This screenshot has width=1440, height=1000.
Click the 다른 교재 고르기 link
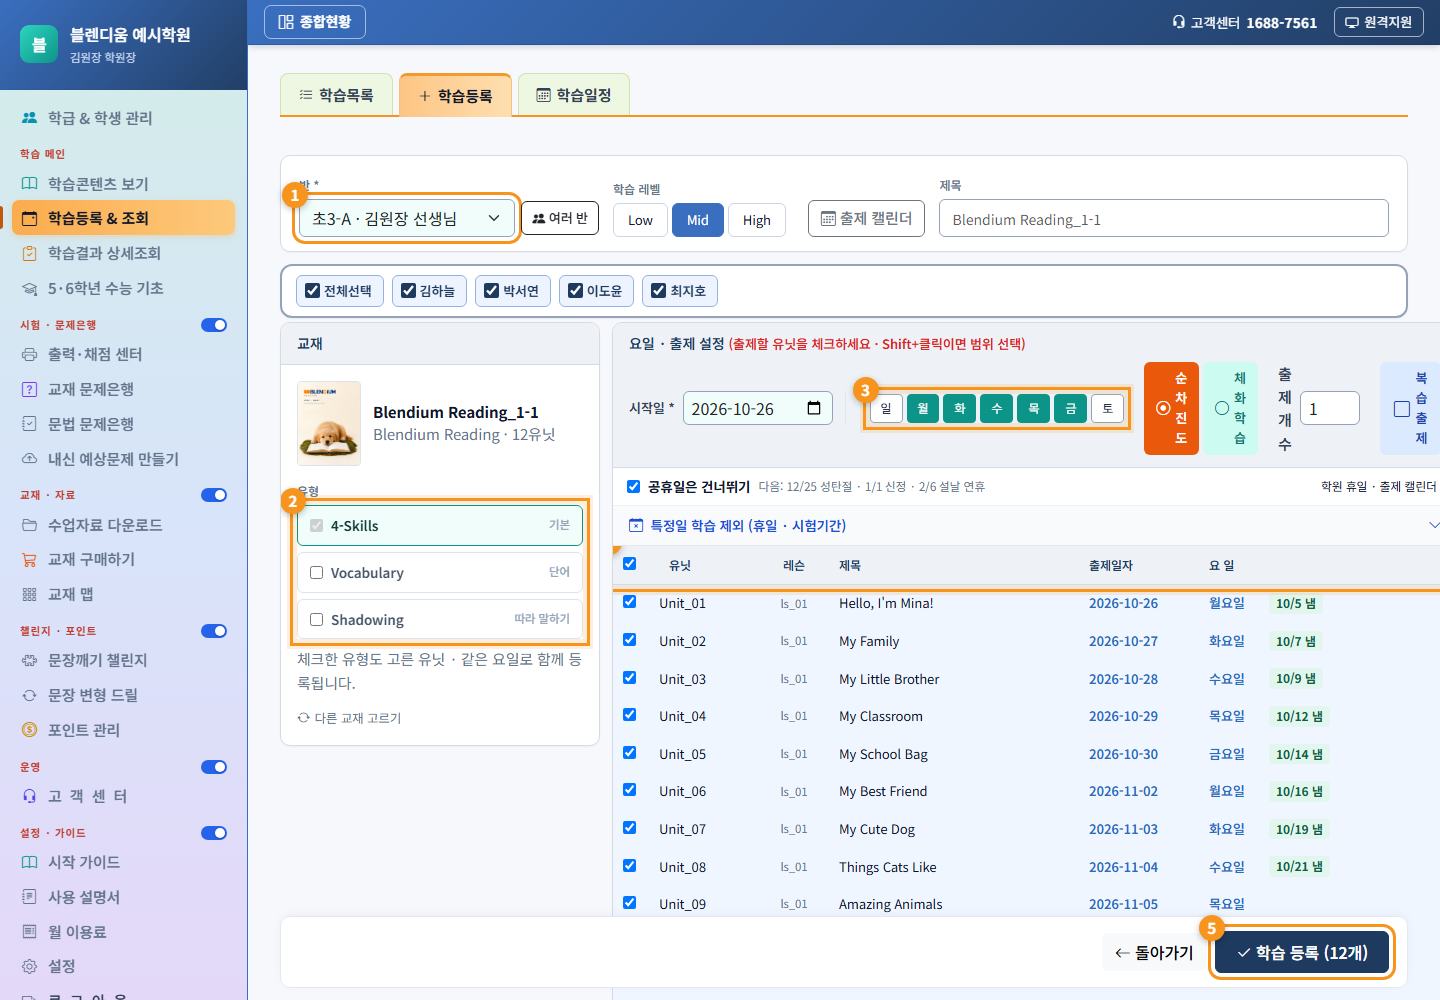[x=349, y=718]
